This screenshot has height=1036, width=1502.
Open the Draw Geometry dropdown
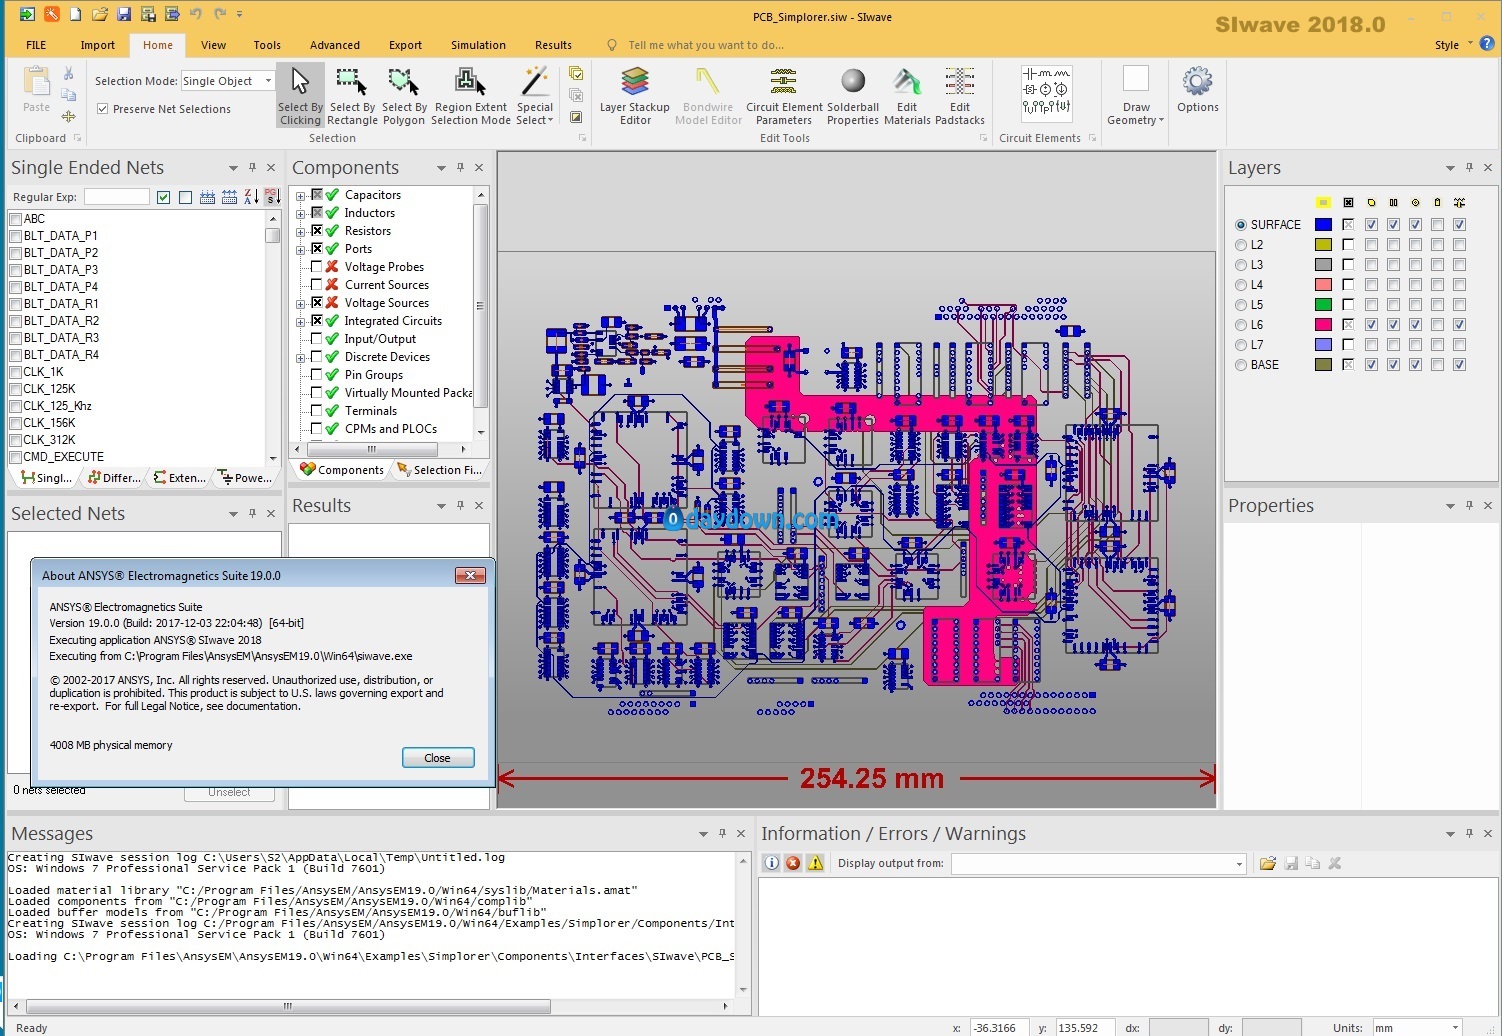[1136, 96]
